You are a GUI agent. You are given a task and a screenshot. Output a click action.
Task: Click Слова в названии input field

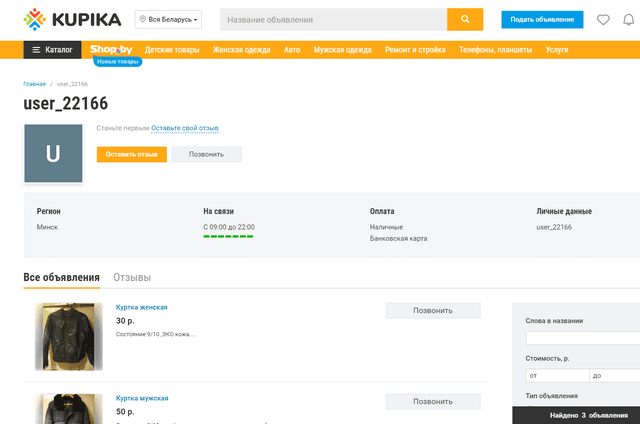tap(582, 338)
